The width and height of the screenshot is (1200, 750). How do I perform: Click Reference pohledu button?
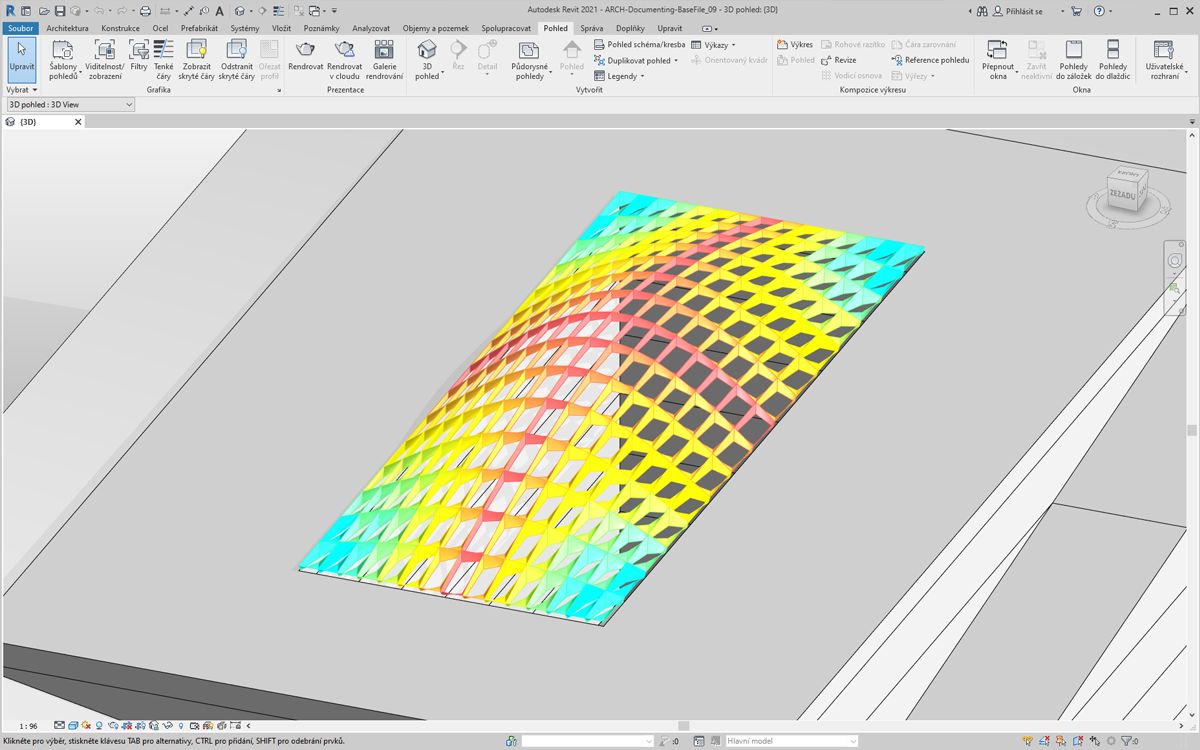pos(930,60)
